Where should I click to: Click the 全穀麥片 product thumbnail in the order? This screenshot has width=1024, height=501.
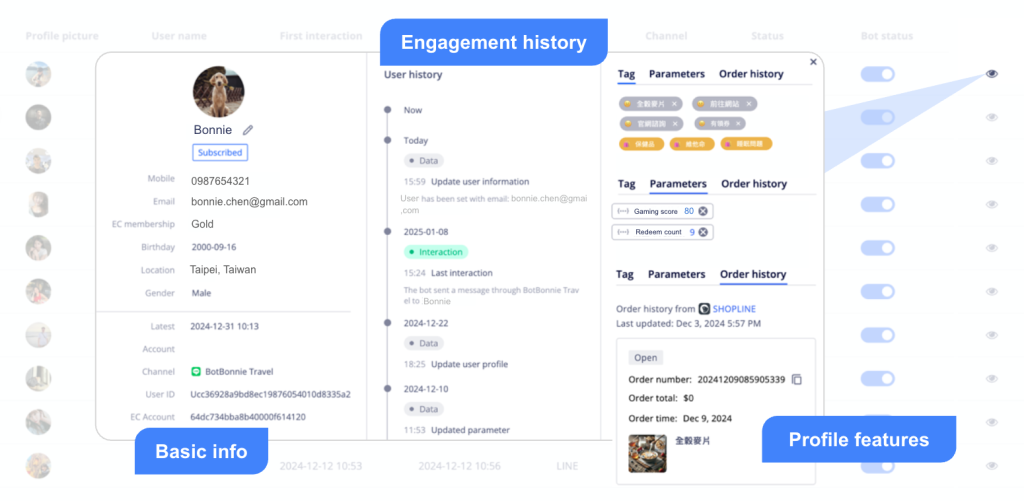tap(647, 452)
